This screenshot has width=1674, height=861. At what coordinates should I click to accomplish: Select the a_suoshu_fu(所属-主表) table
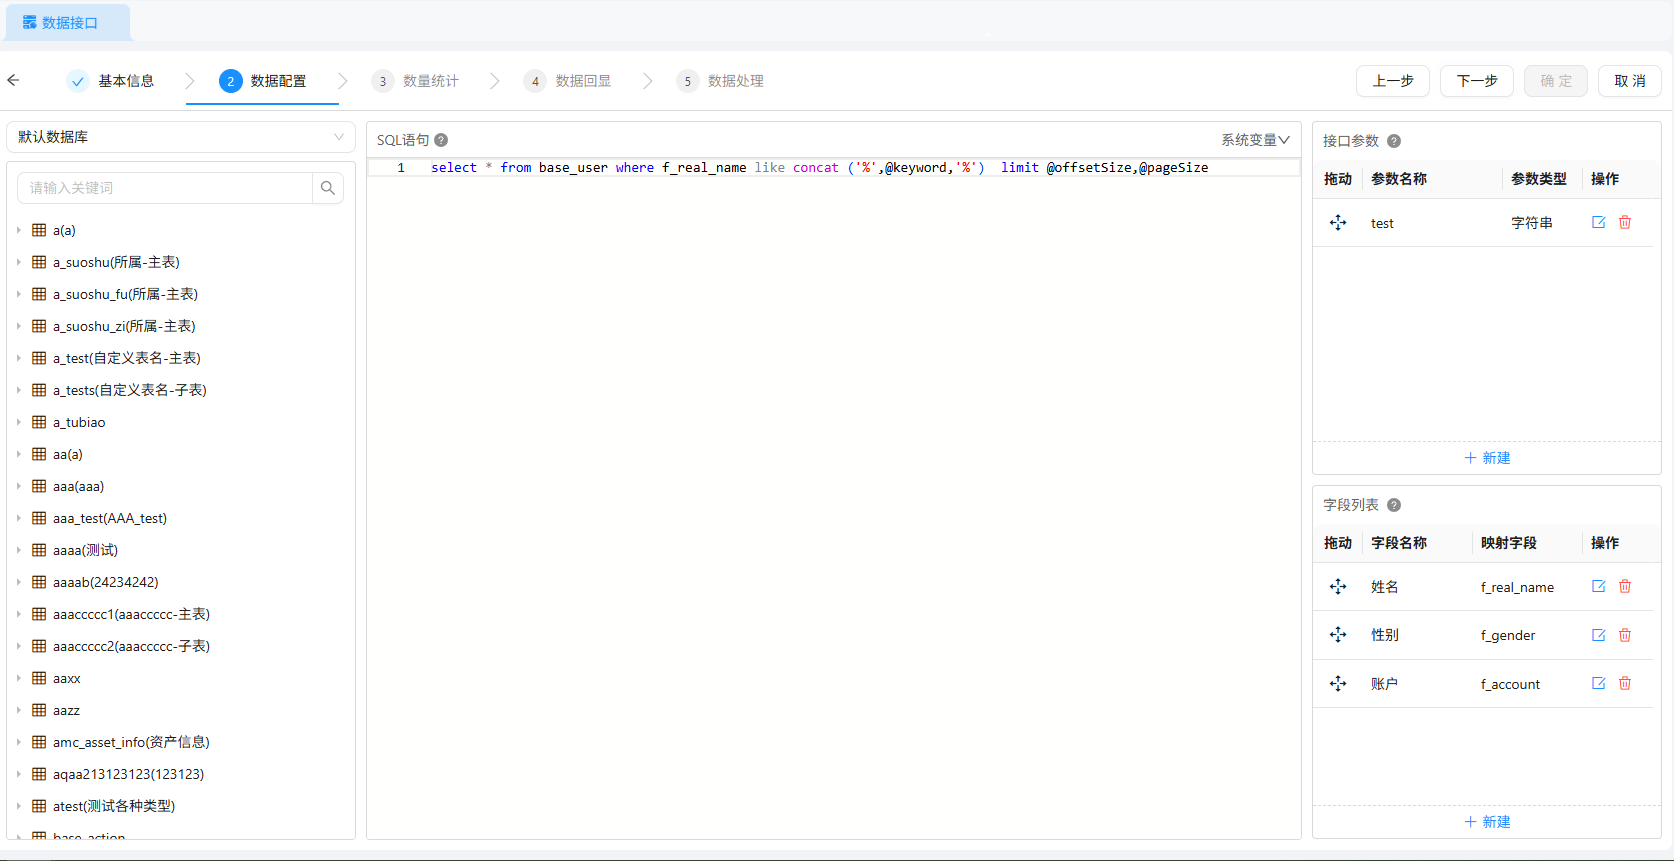125,294
